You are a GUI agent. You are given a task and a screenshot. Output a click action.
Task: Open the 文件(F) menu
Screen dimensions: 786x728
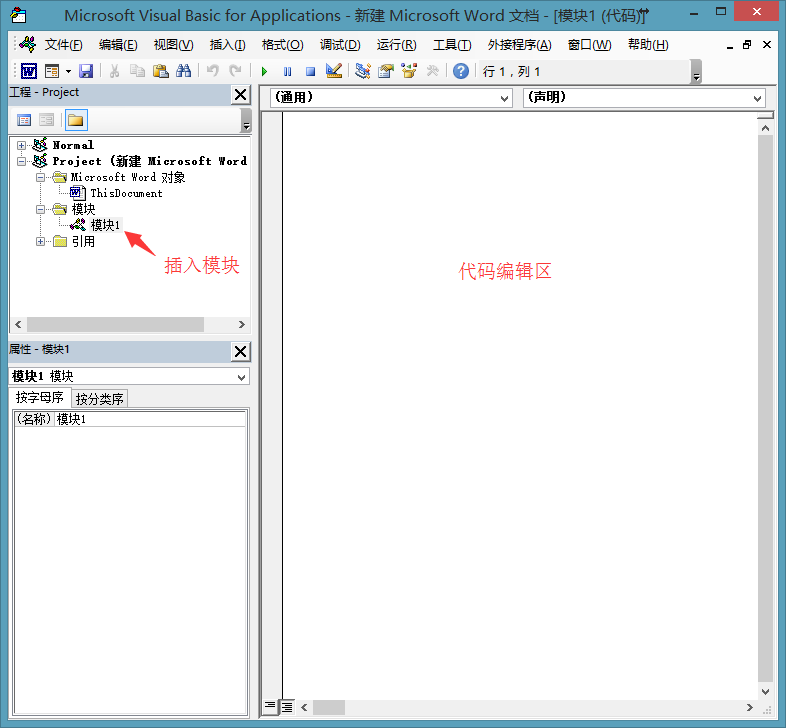point(63,45)
